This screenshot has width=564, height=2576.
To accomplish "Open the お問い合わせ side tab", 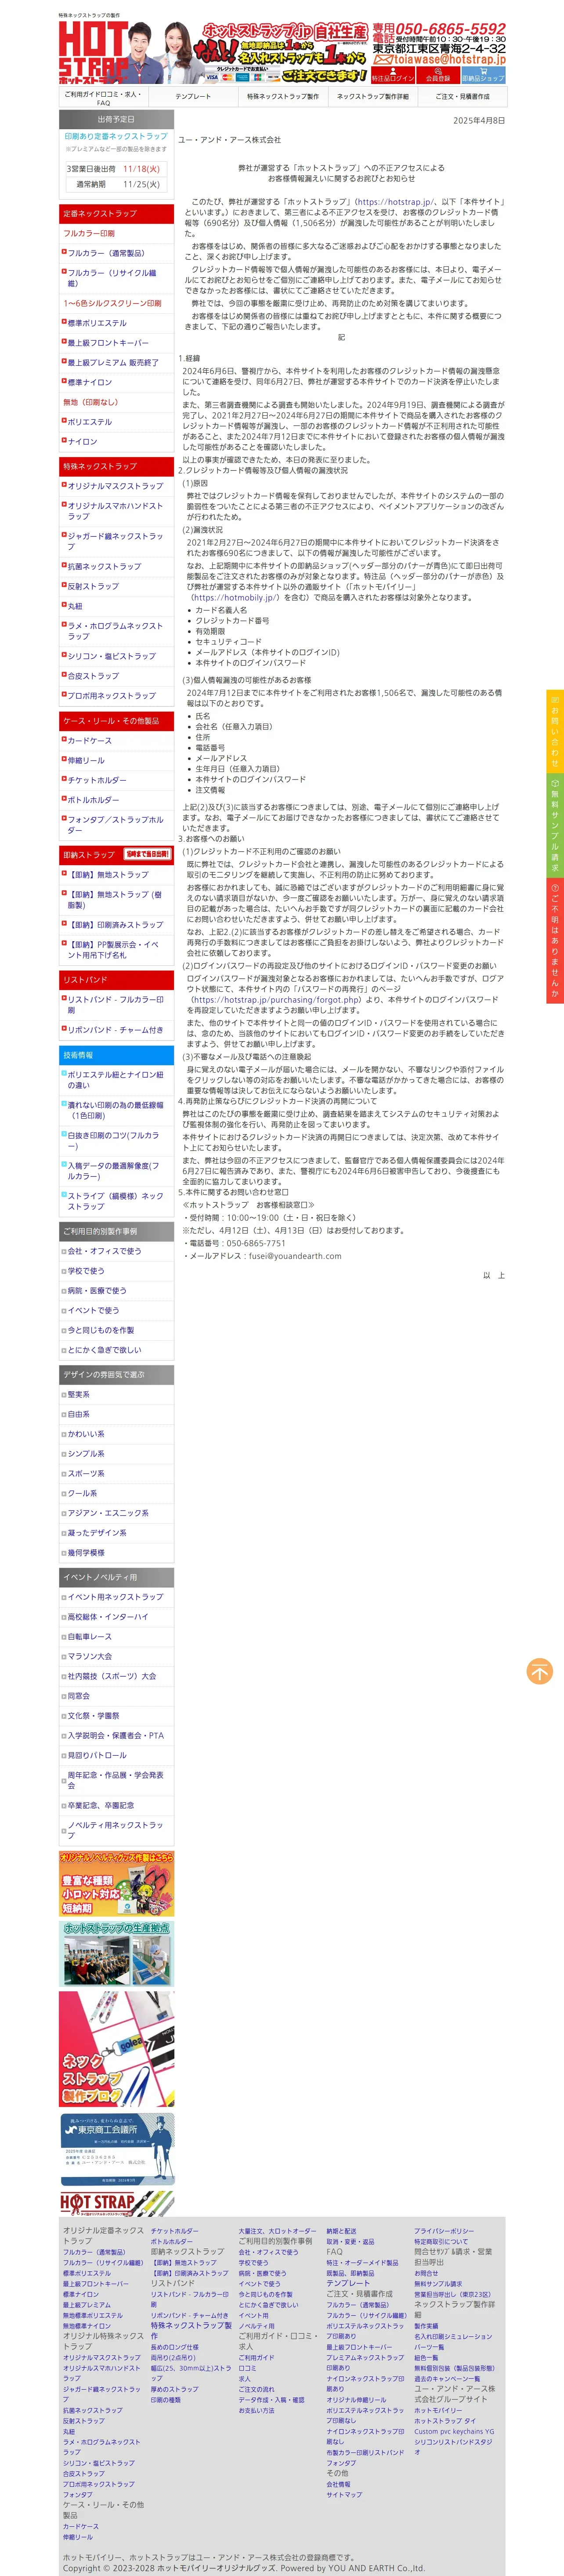I will 555,730.
